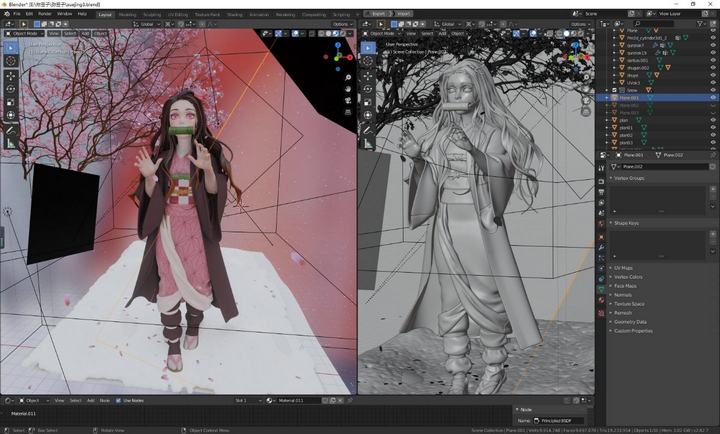Expand the Vertex Colors panel

pyautogui.click(x=628, y=277)
